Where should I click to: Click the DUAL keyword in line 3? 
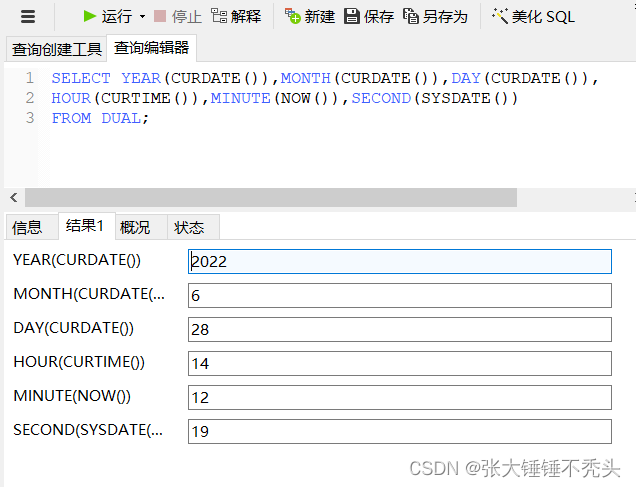[121, 118]
